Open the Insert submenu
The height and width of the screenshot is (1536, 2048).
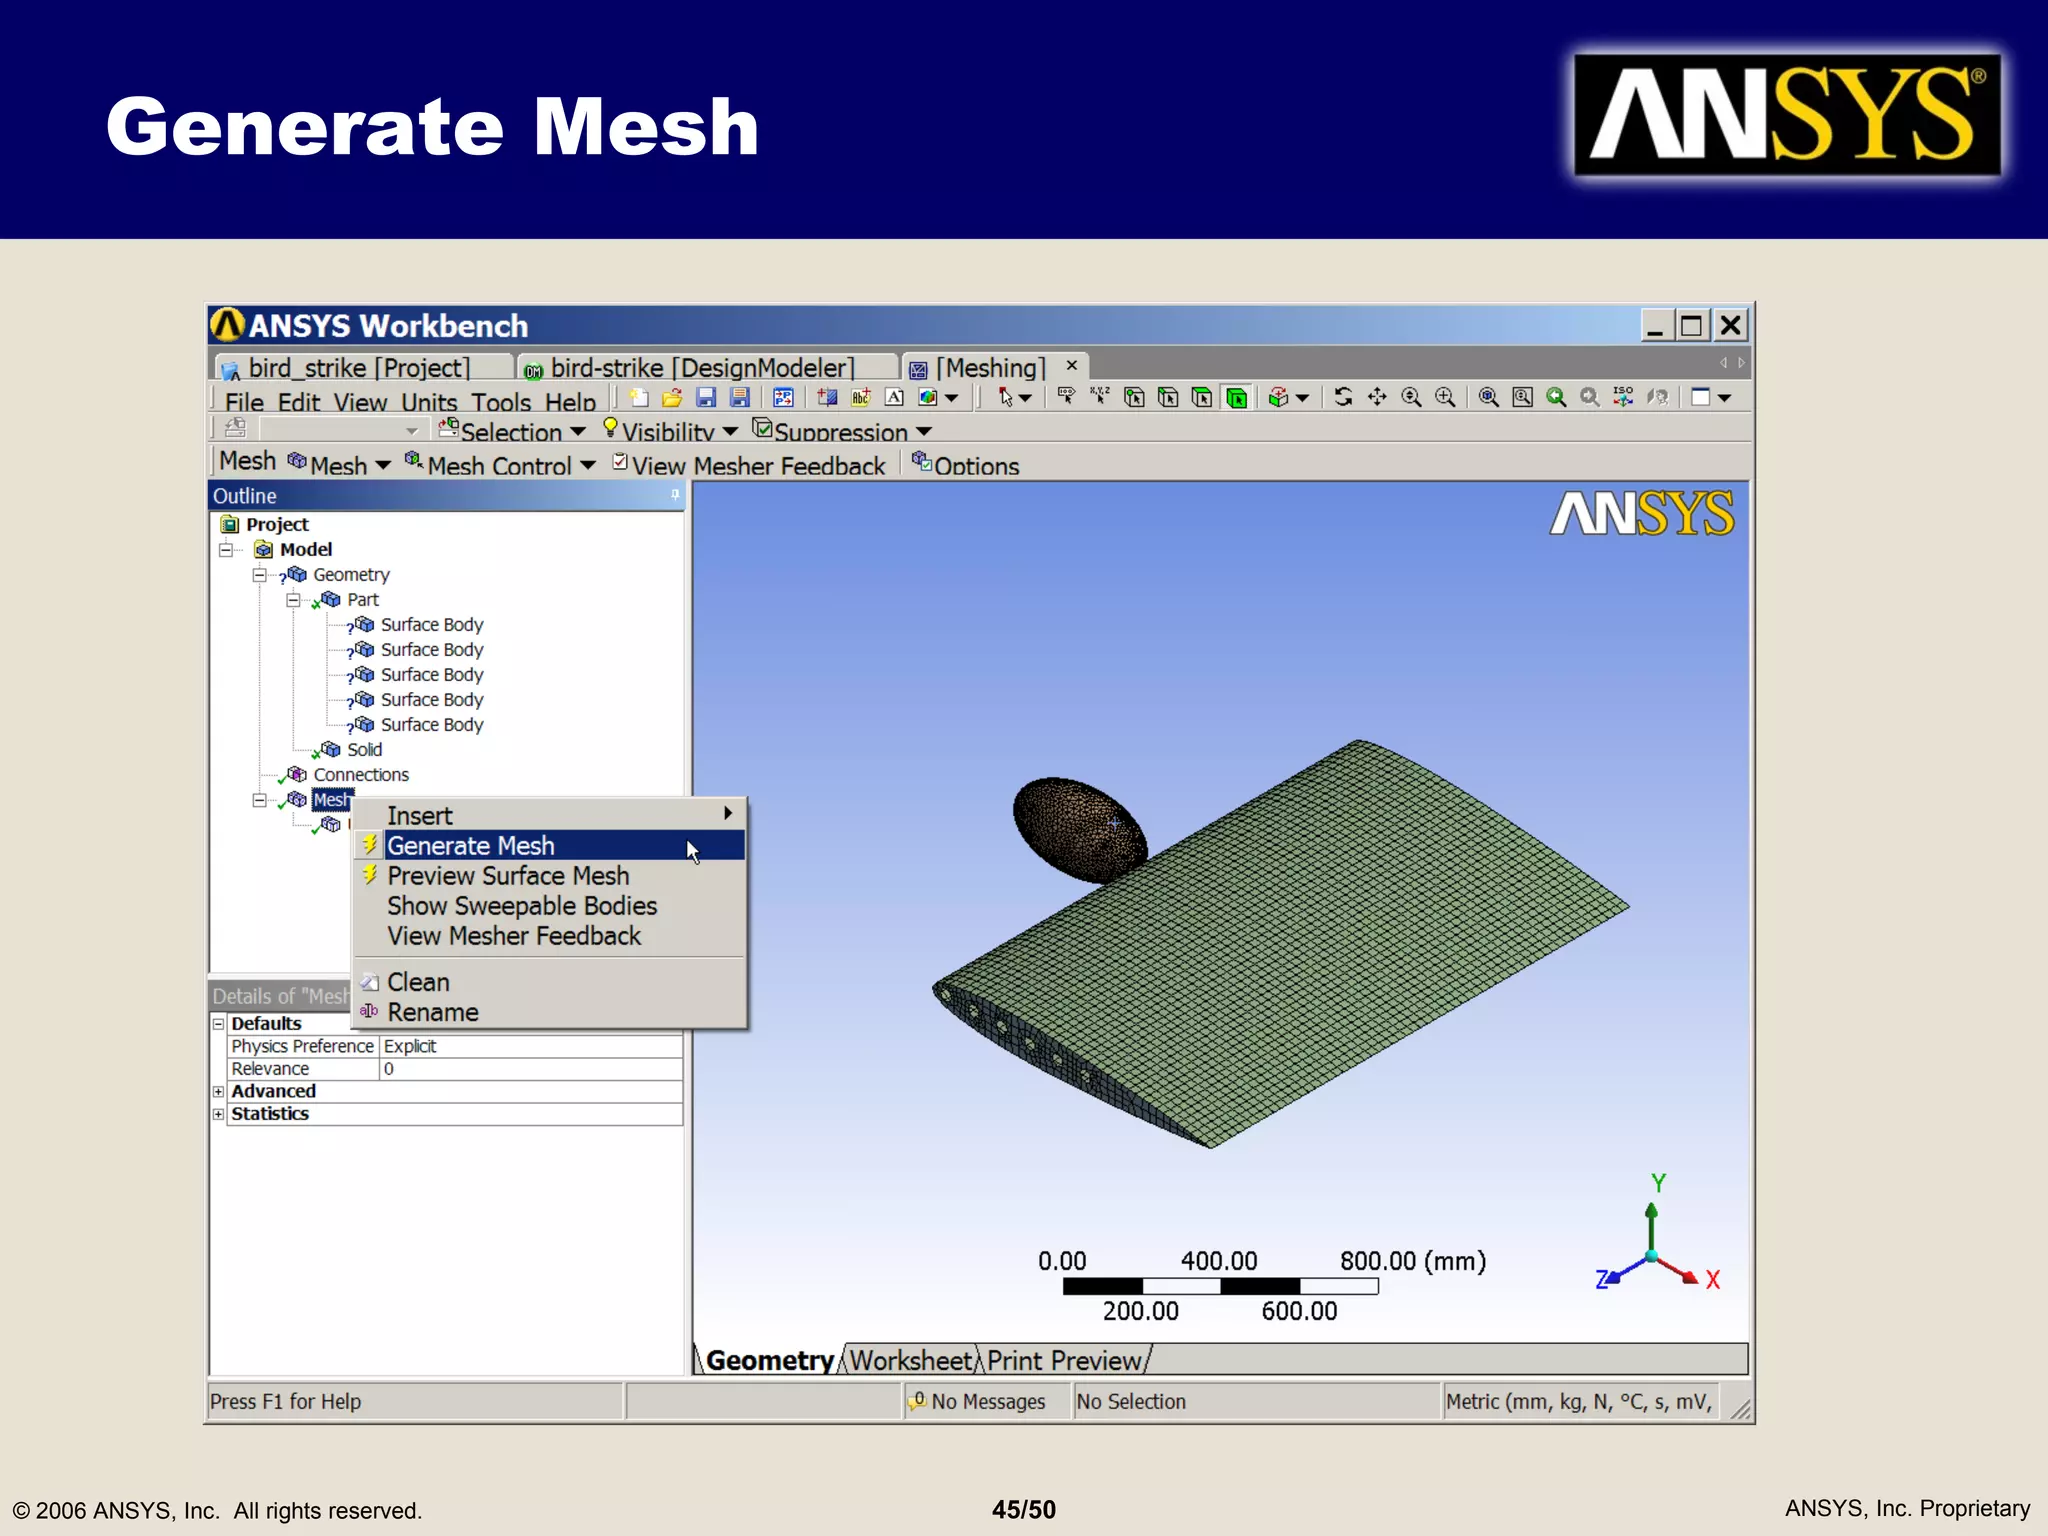(x=550, y=816)
